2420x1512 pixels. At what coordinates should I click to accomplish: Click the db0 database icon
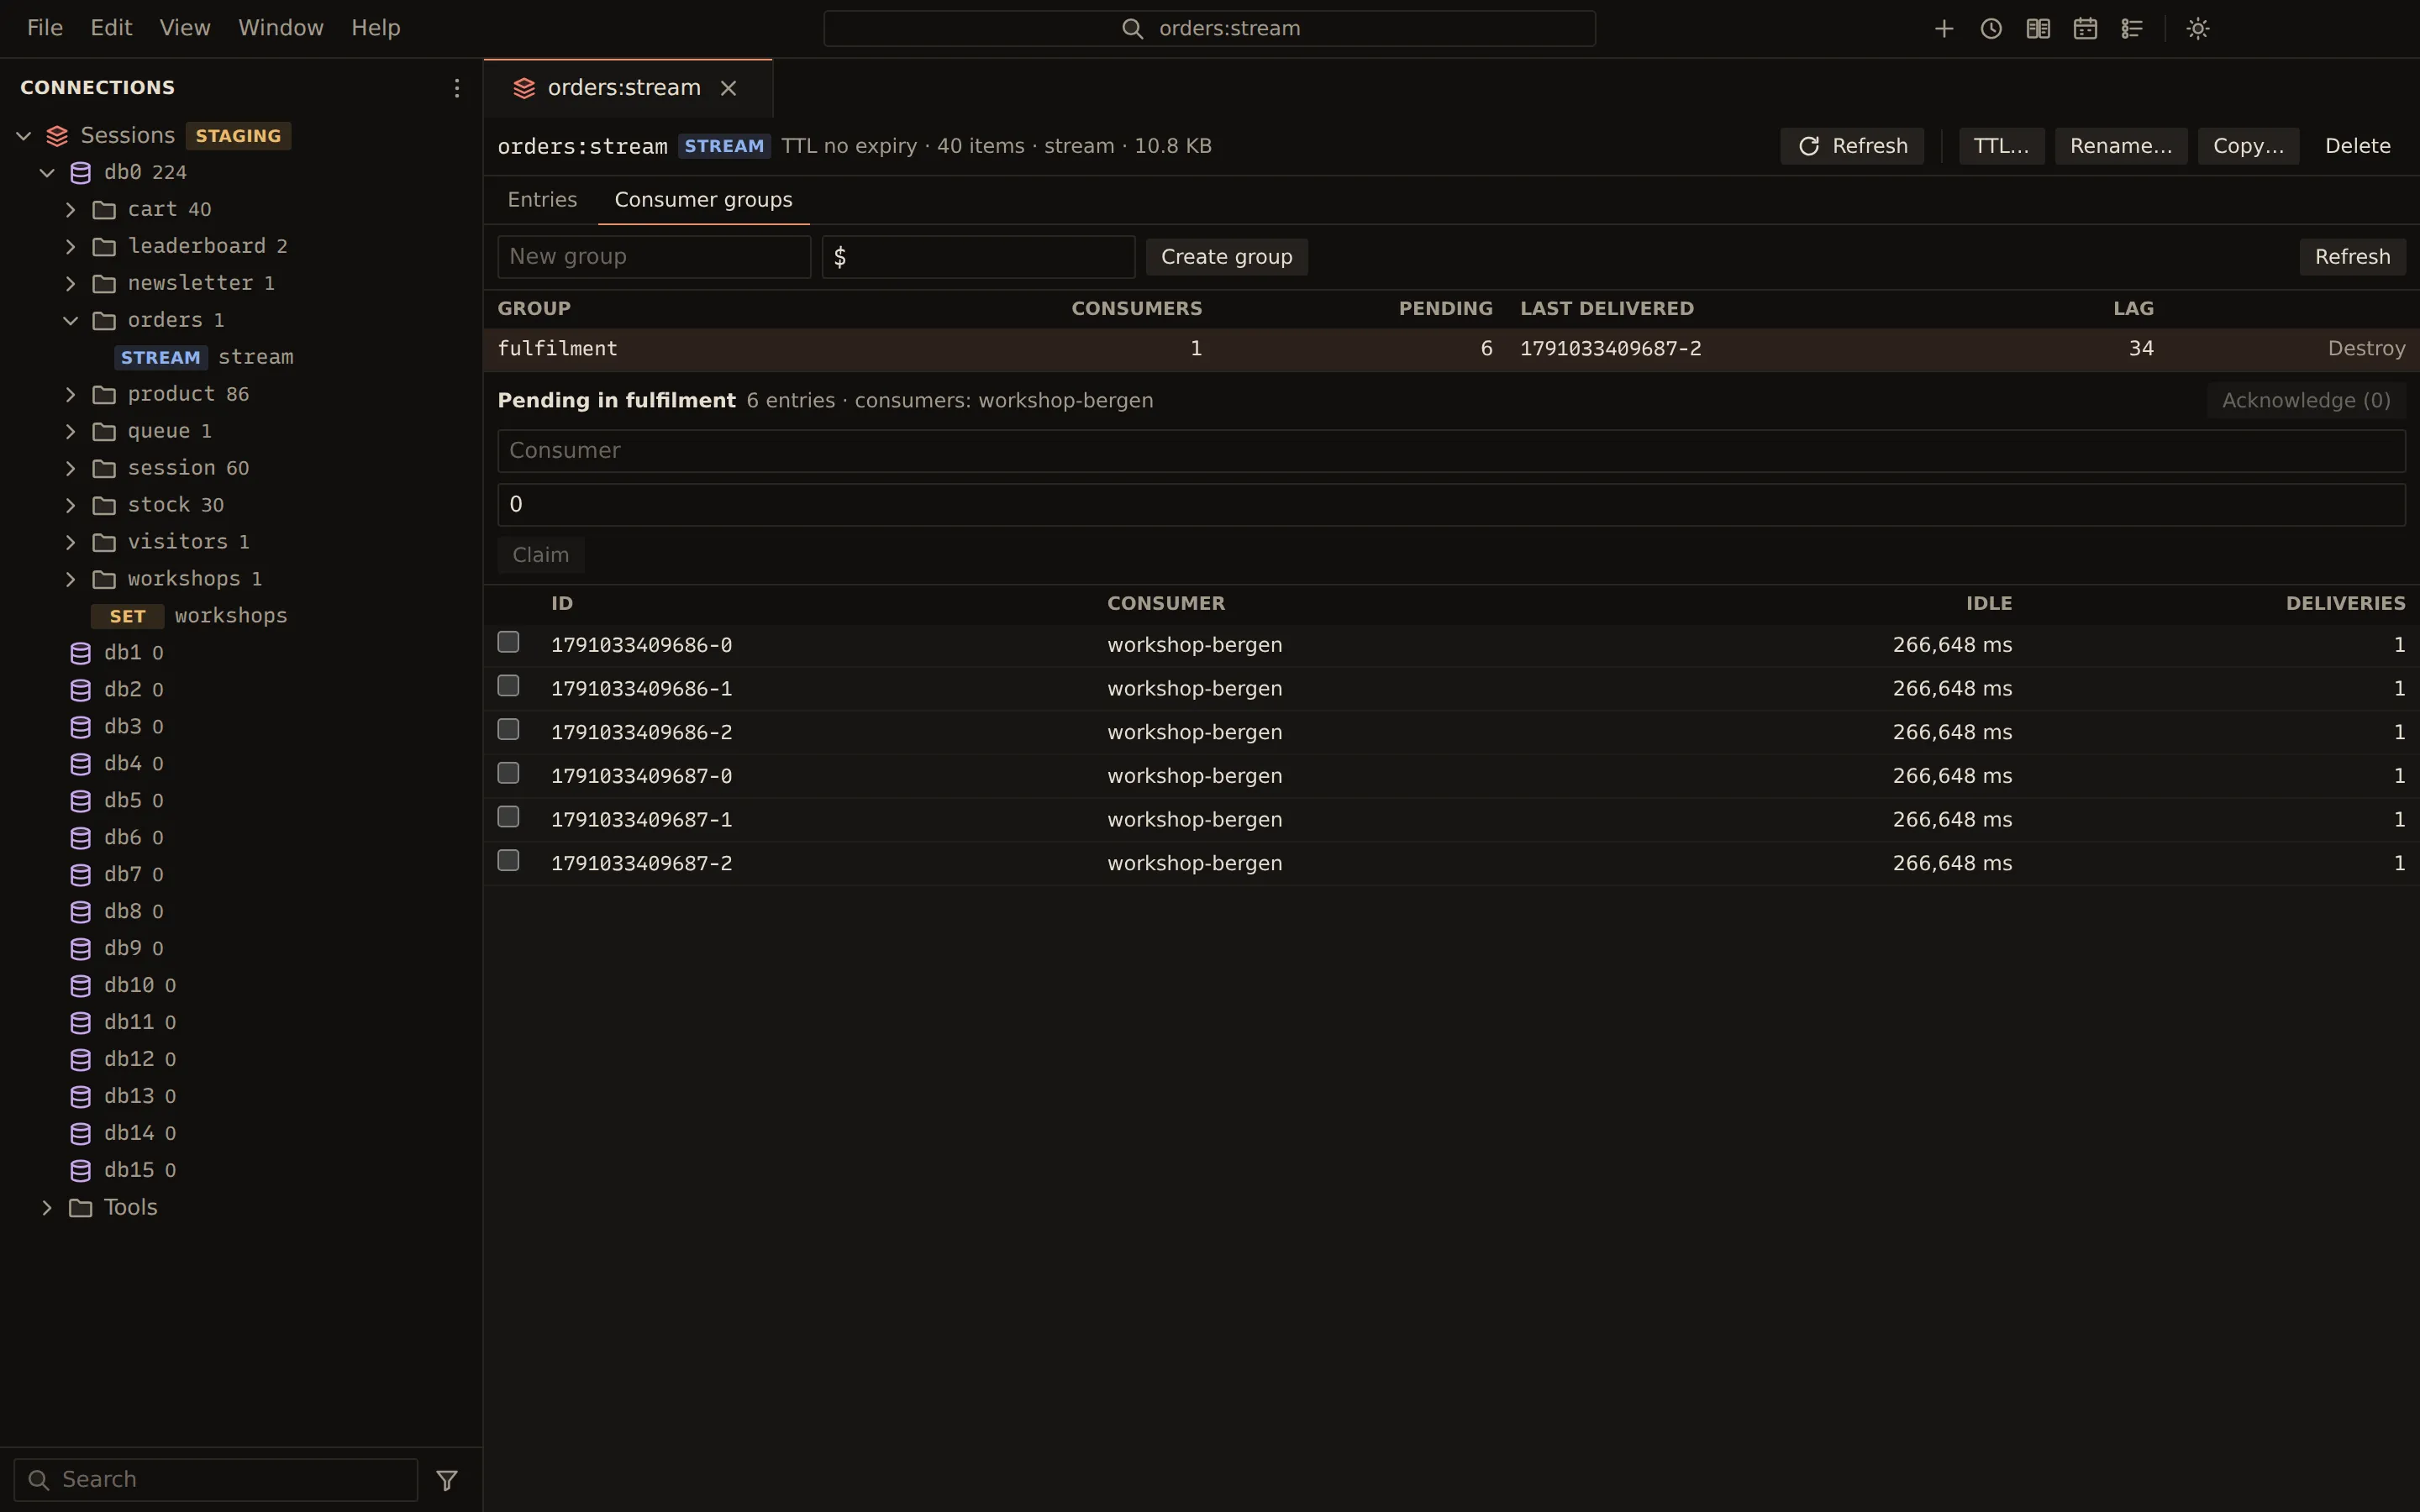(81, 173)
